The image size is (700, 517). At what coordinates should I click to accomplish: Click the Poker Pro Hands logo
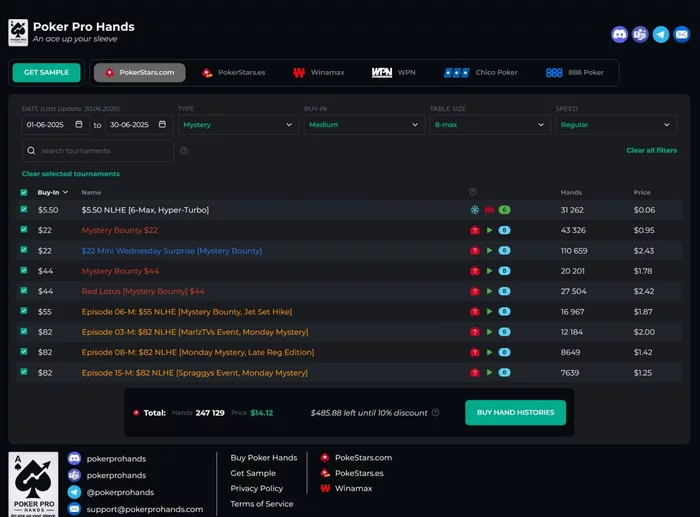[18, 33]
